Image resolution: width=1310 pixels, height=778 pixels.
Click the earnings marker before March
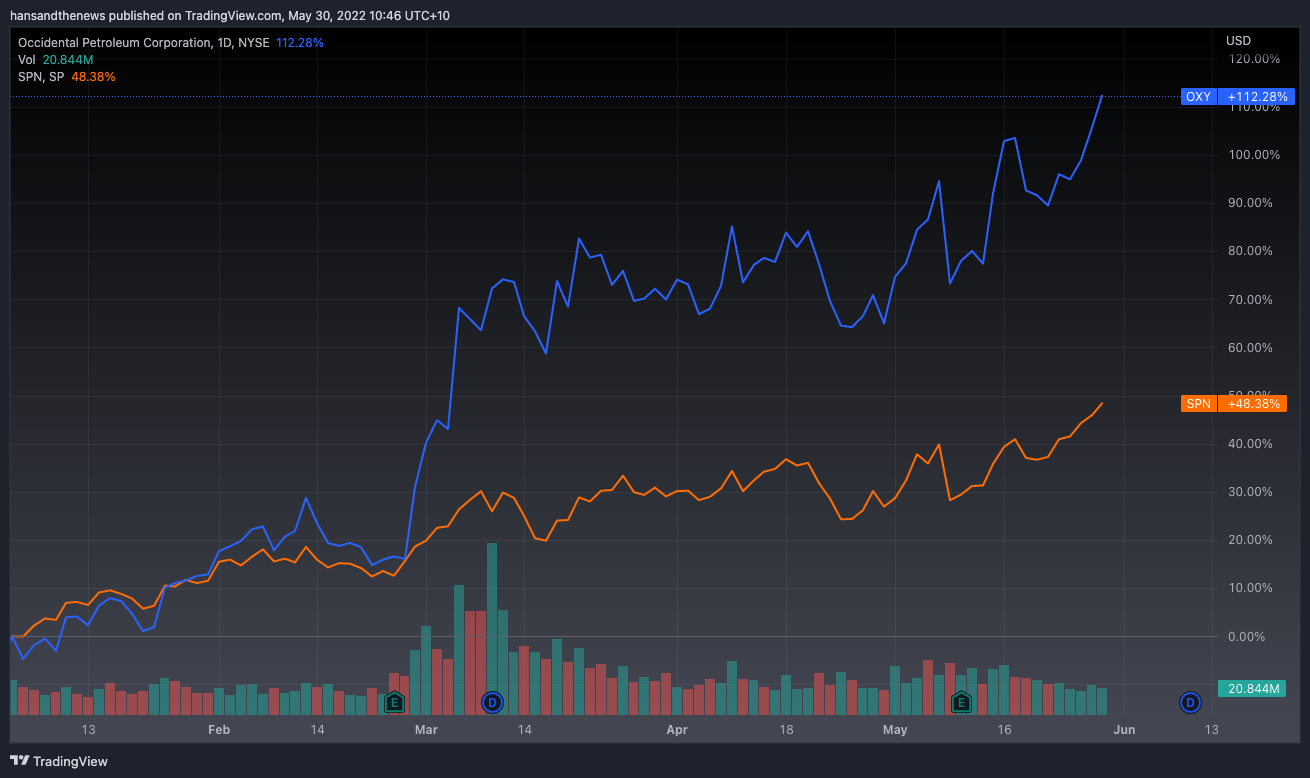[394, 702]
